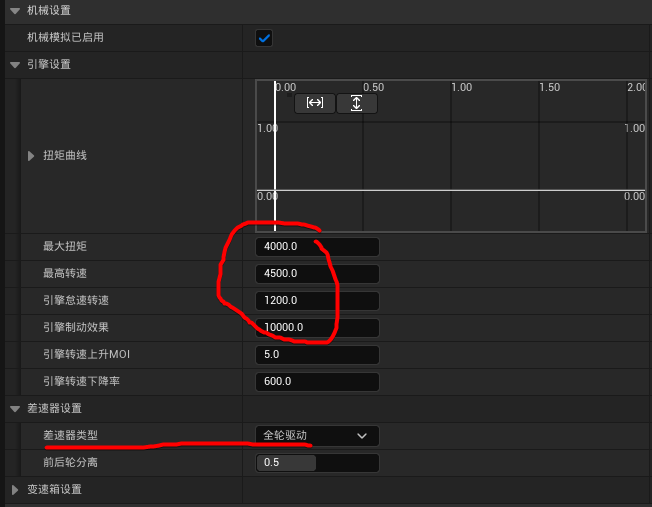Click the 引擎怠速转速 field with 1200.0
This screenshot has height=507, width=652.
[x=317, y=301]
